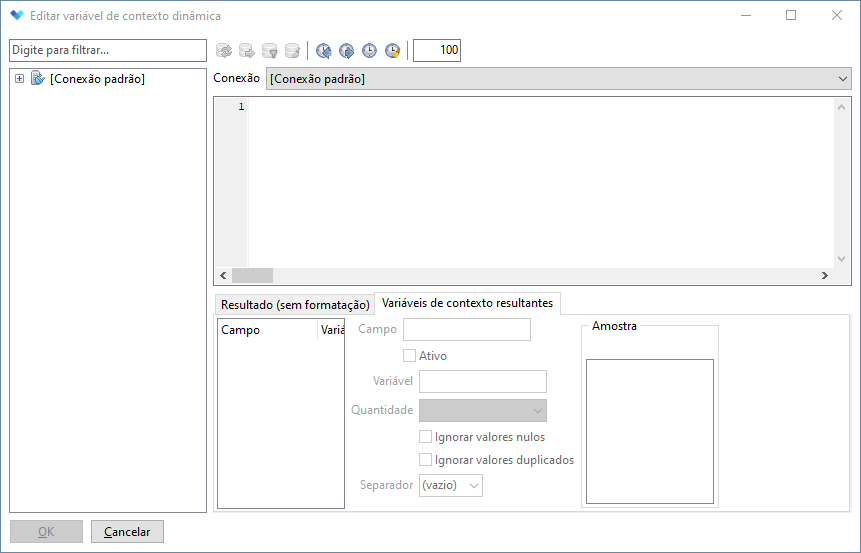Click the editor scroll up arrow
The image size is (861, 553).
[x=841, y=108]
